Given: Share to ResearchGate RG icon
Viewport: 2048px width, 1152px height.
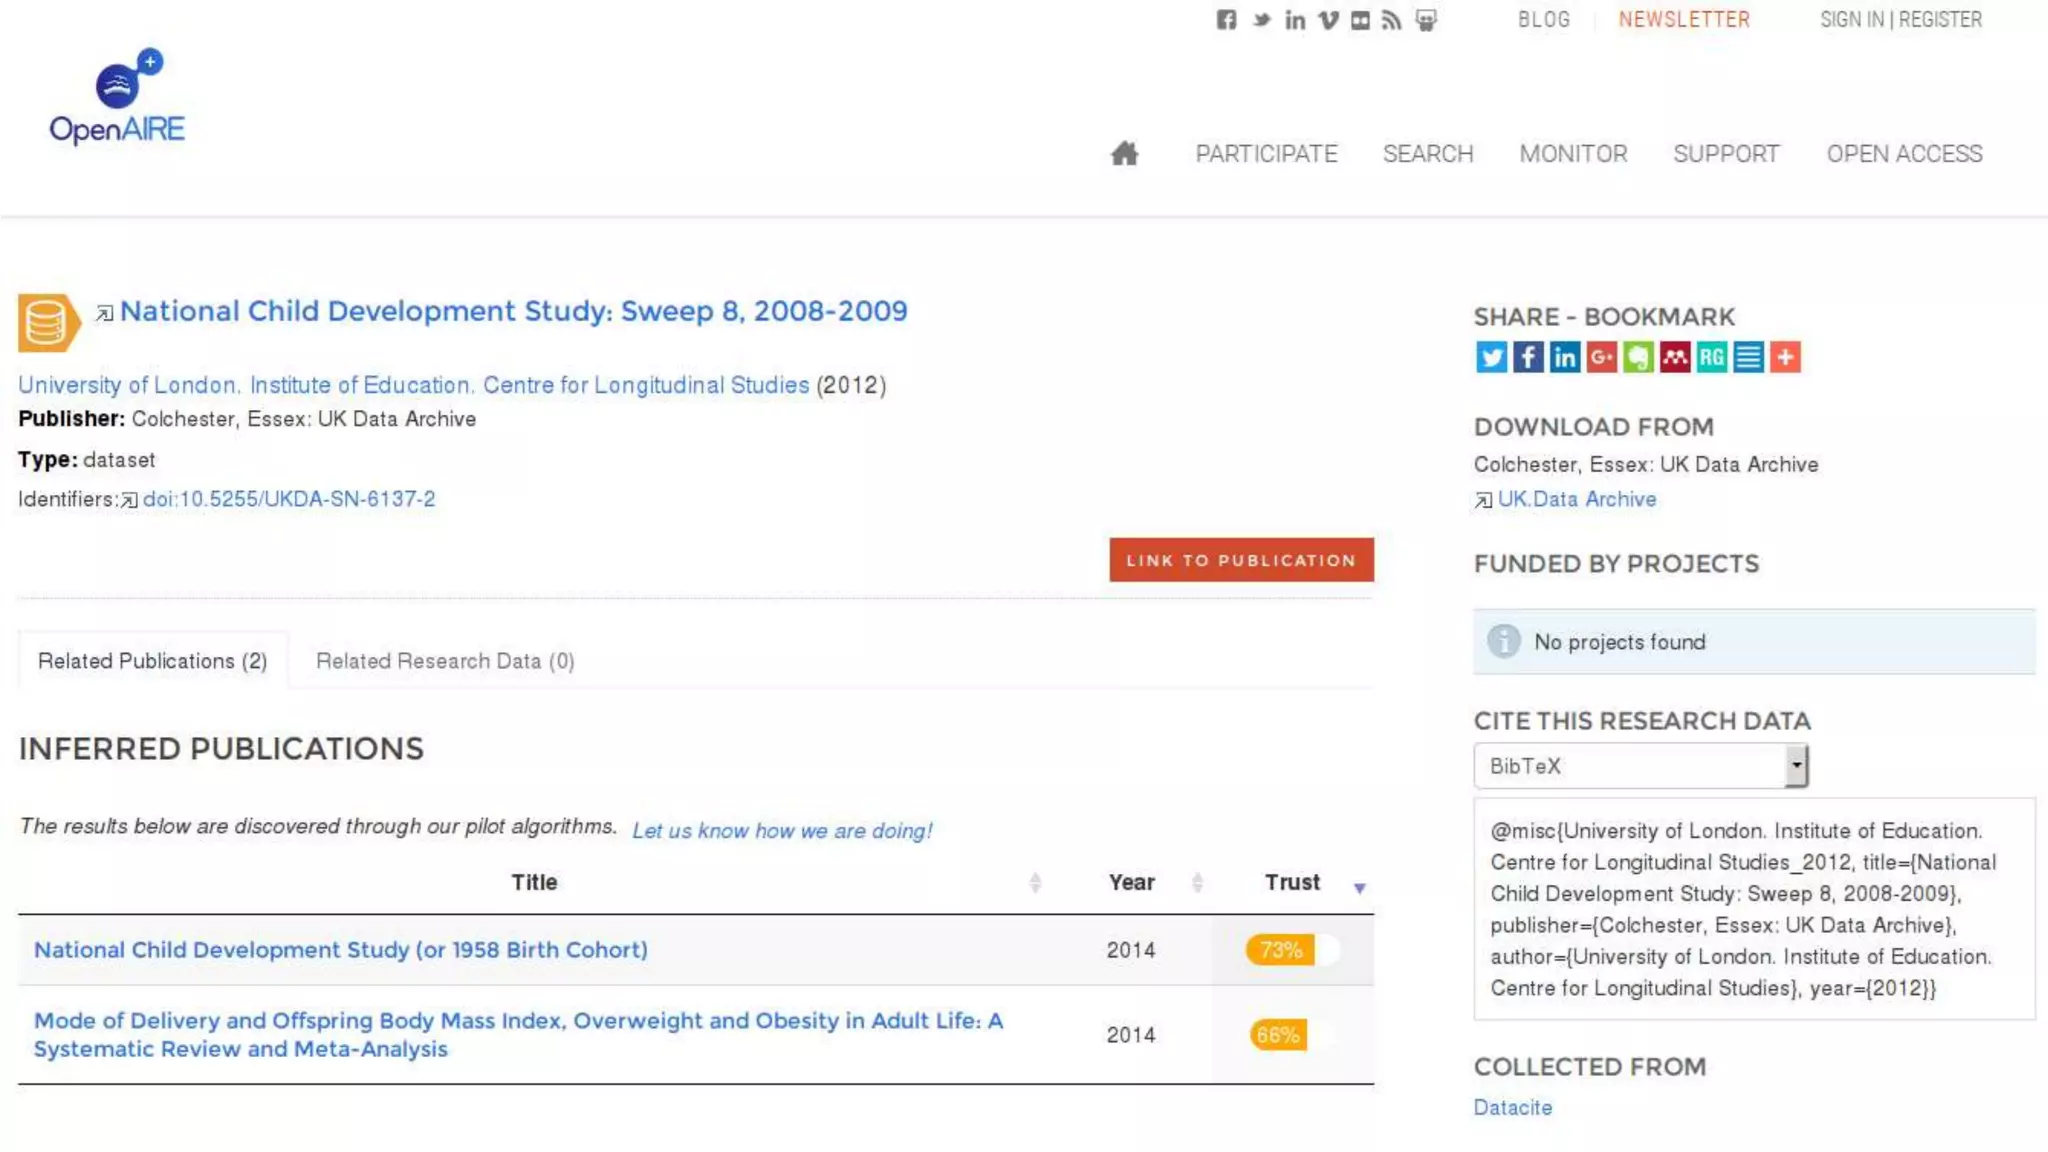Looking at the screenshot, I should (x=1711, y=357).
